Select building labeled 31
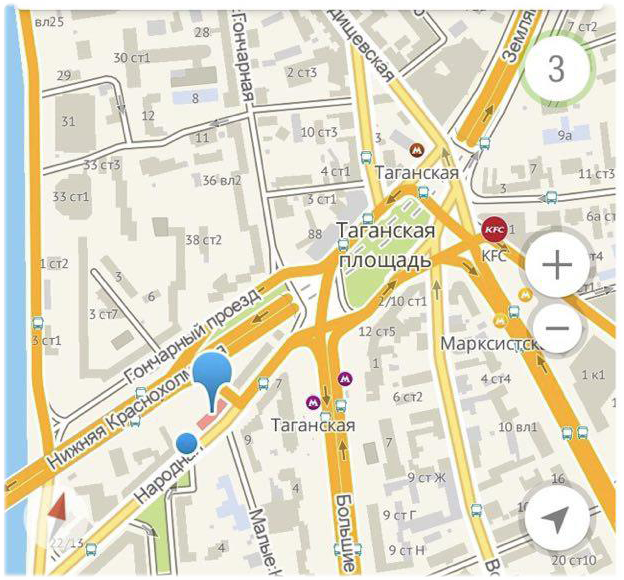This screenshot has width=624, height=580. [x=68, y=121]
